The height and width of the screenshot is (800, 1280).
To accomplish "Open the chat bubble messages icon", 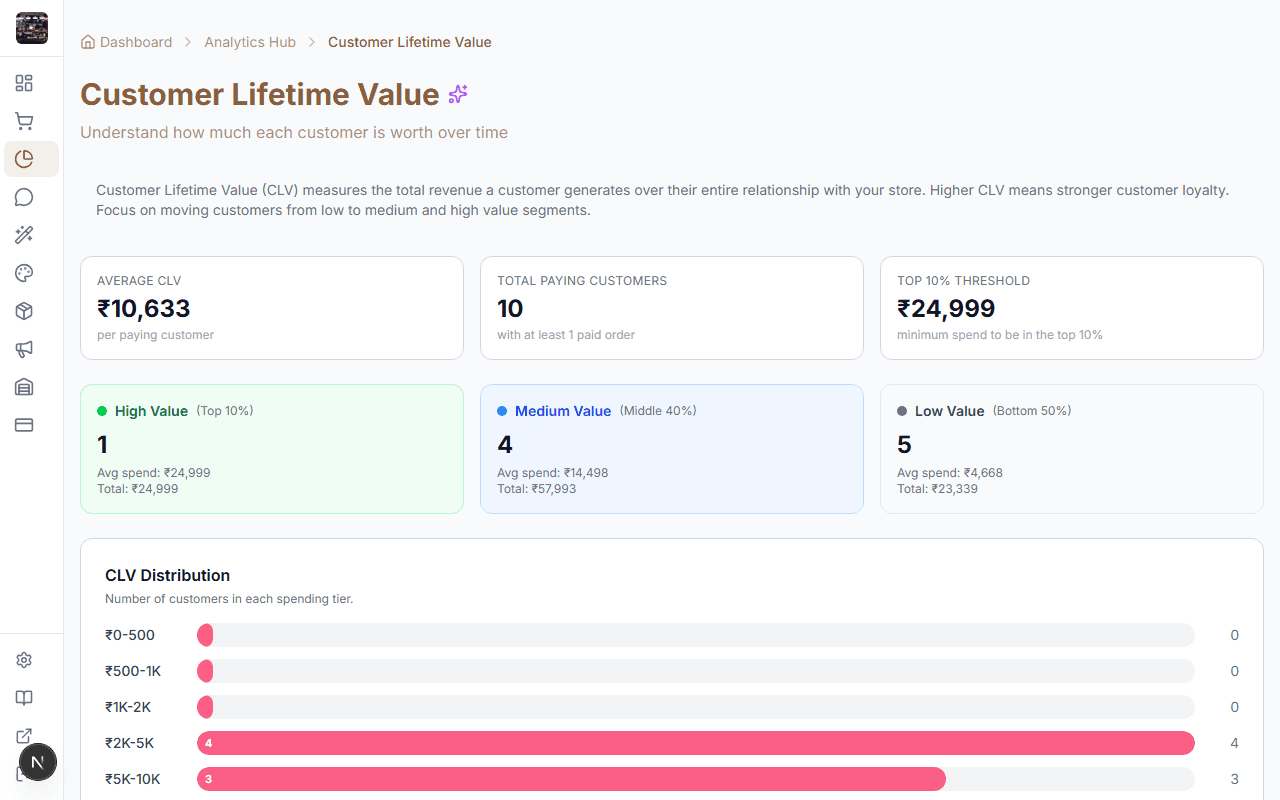I will 24,197.
